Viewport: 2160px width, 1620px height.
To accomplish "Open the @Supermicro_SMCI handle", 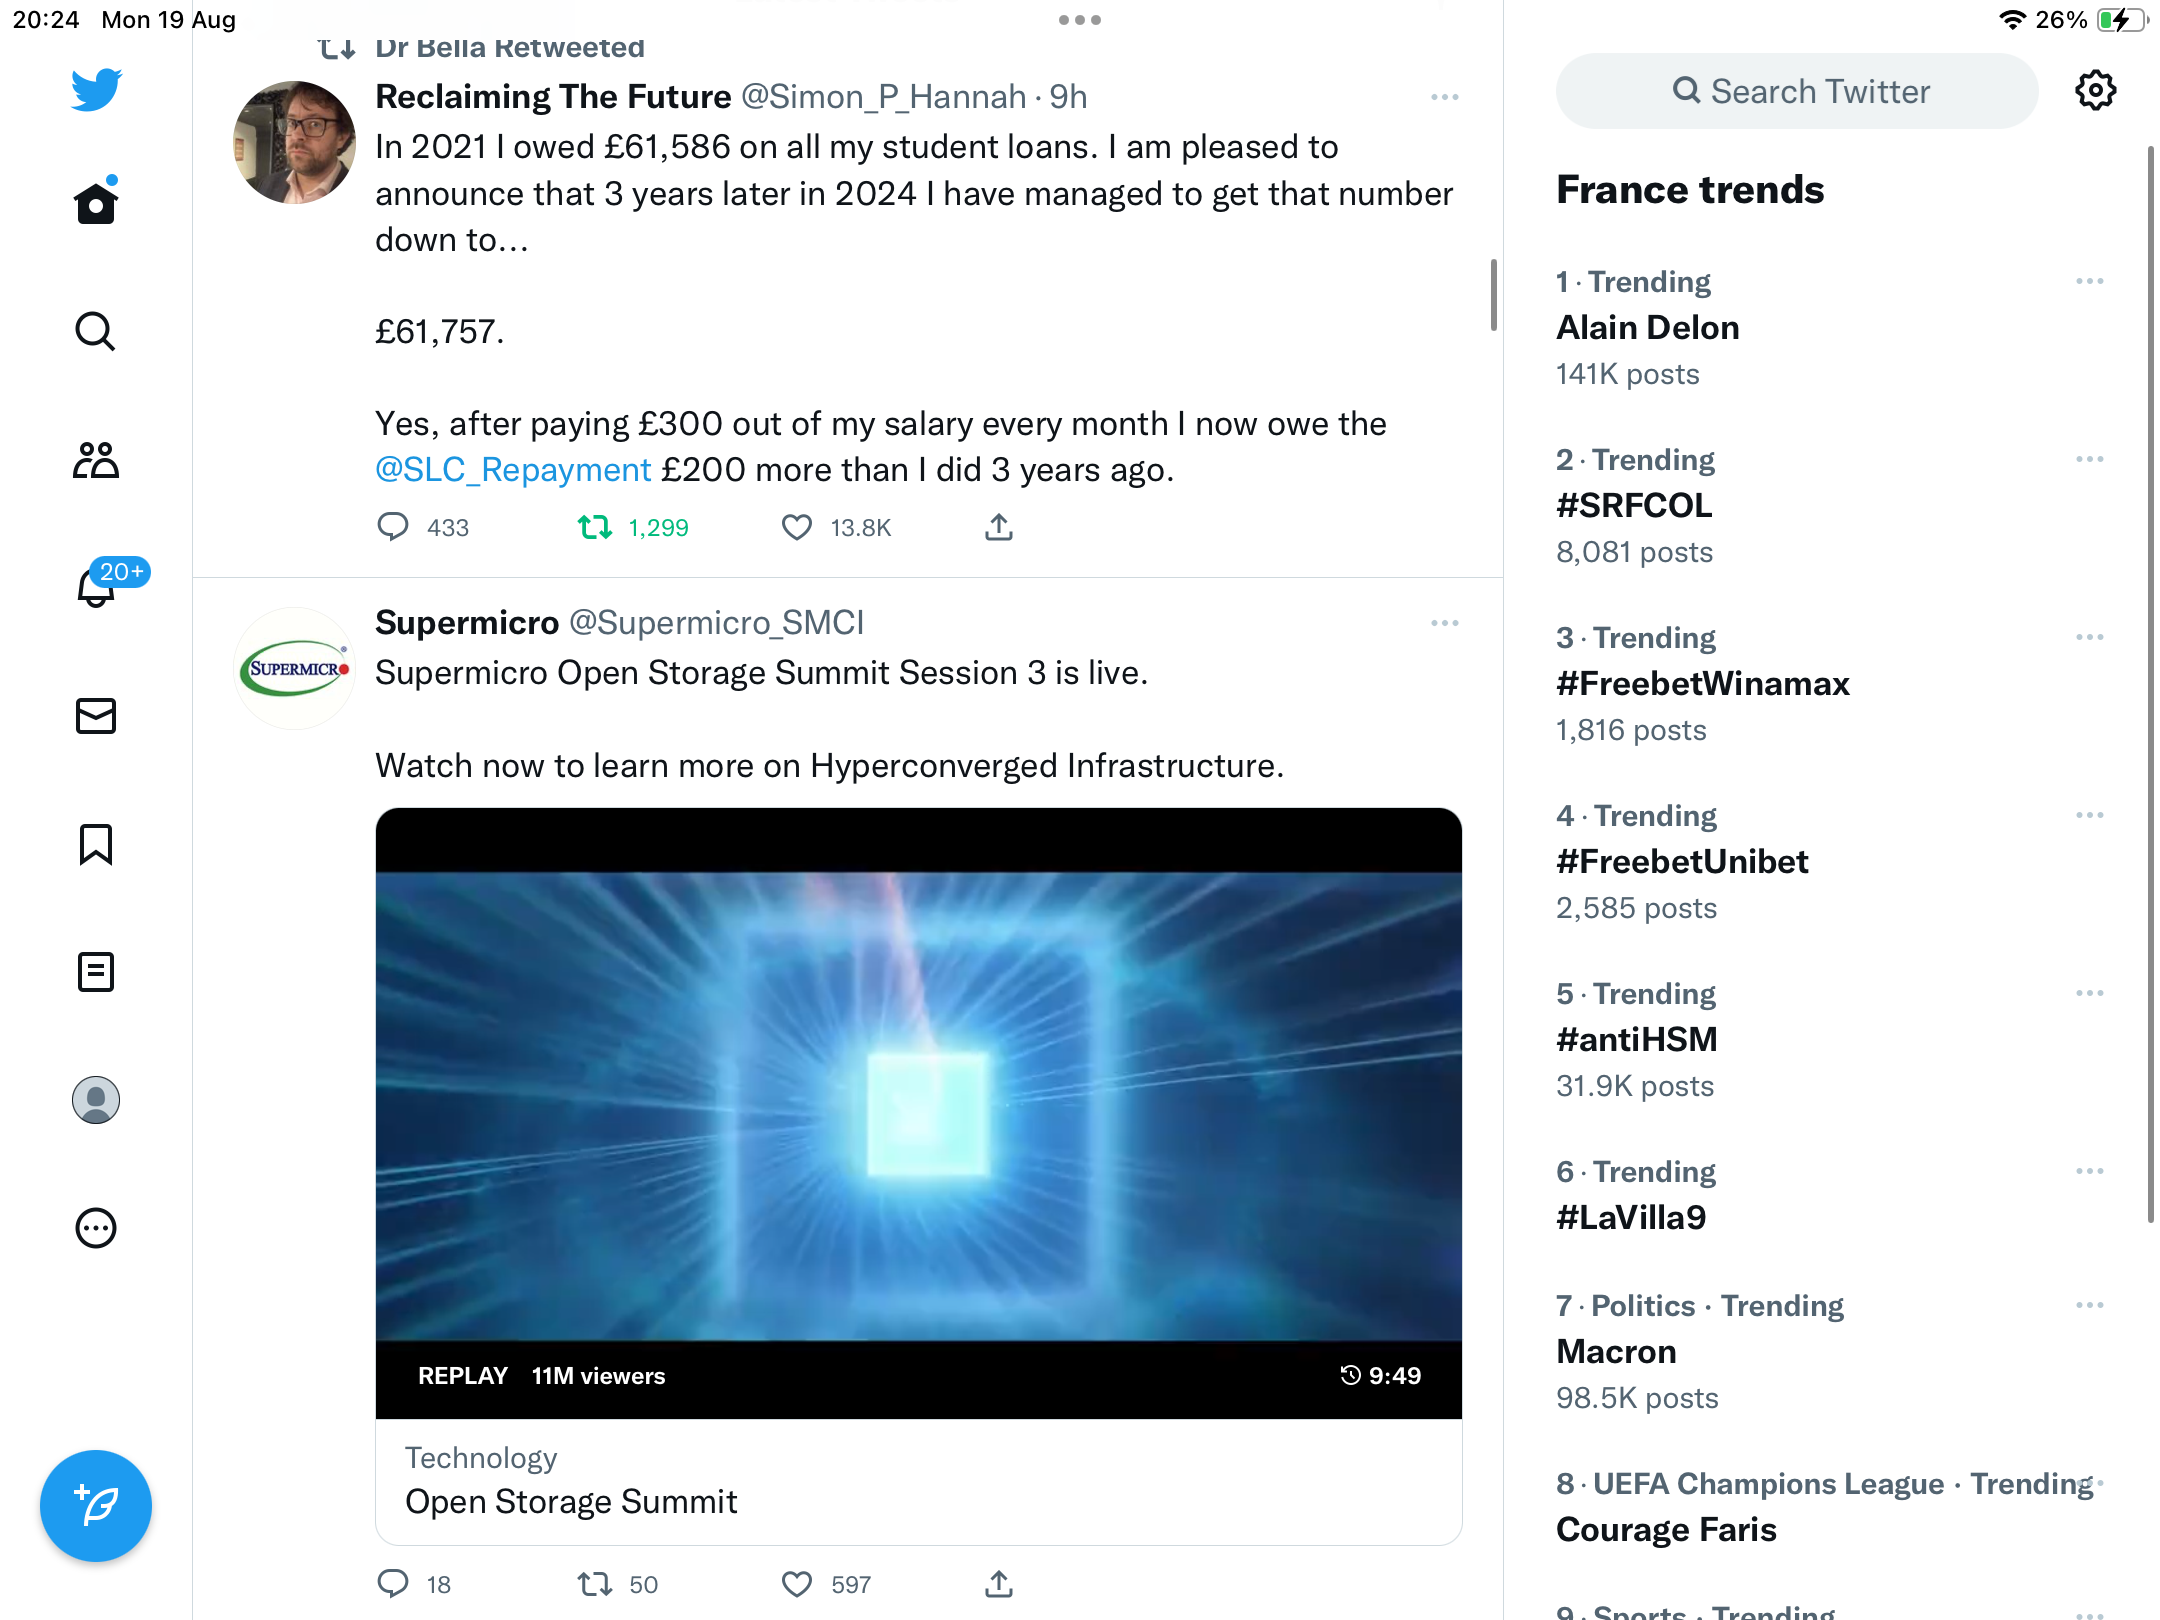I will [716, 623].
